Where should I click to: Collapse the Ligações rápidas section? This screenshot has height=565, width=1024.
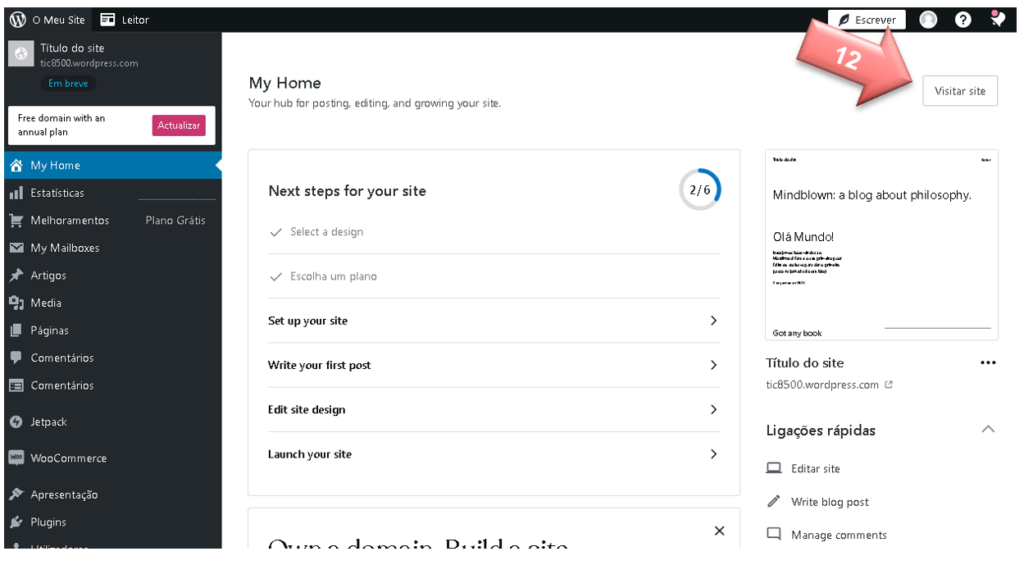click(988, 430)
